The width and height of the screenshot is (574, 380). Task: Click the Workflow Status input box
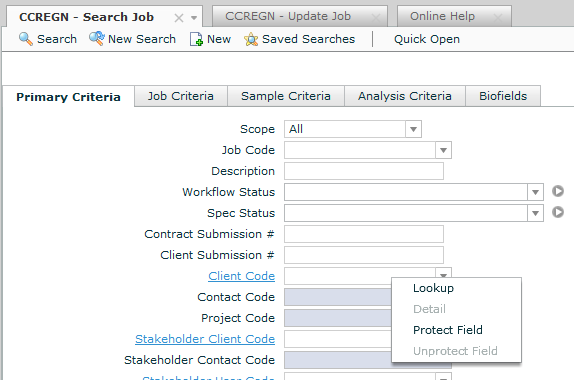tap(406, 192)
